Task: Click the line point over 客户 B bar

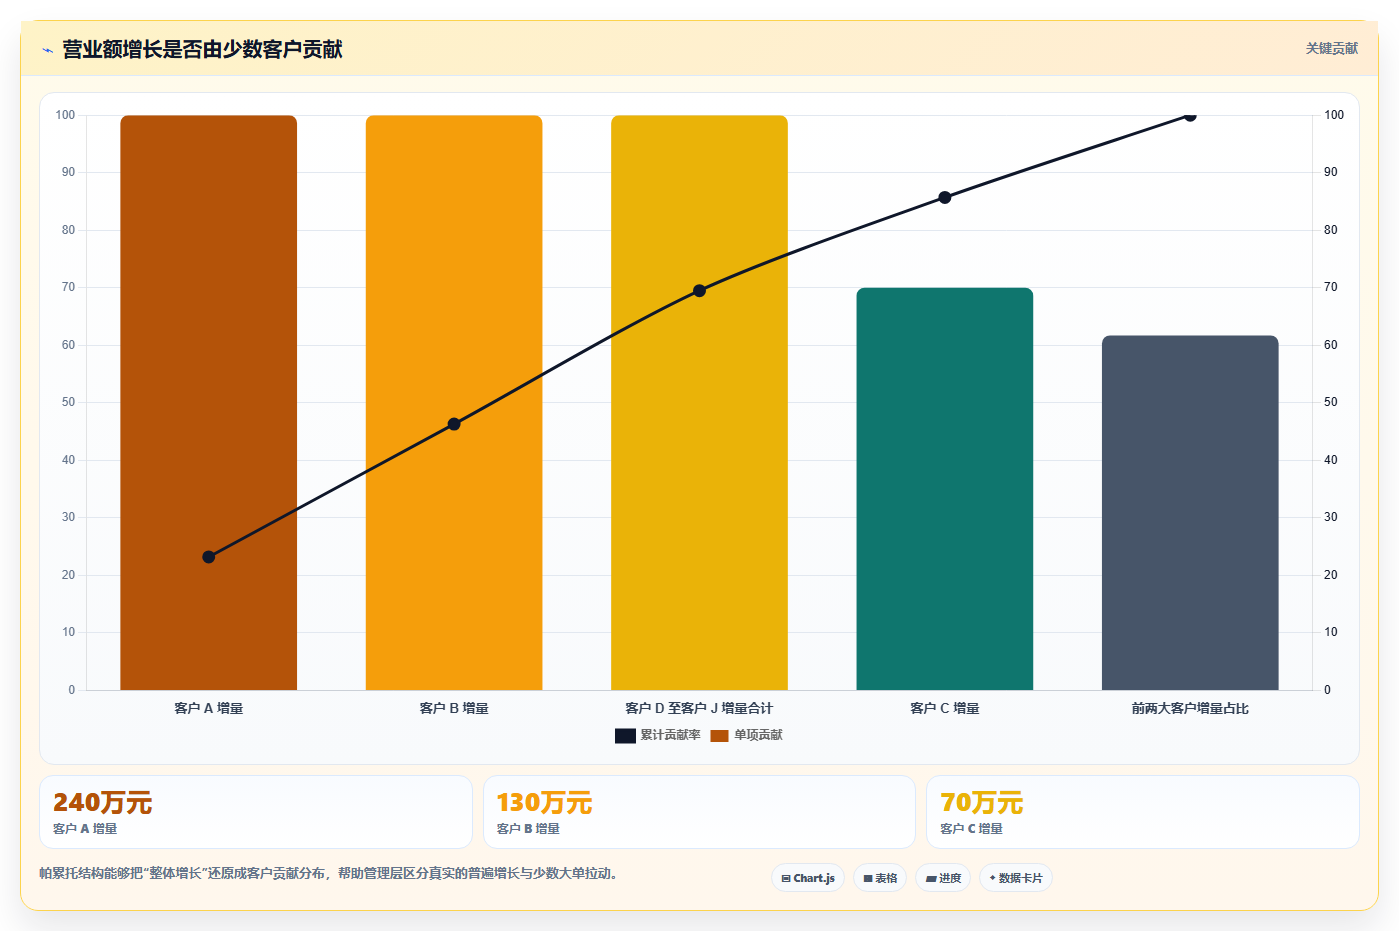Action: pos(454,424)
